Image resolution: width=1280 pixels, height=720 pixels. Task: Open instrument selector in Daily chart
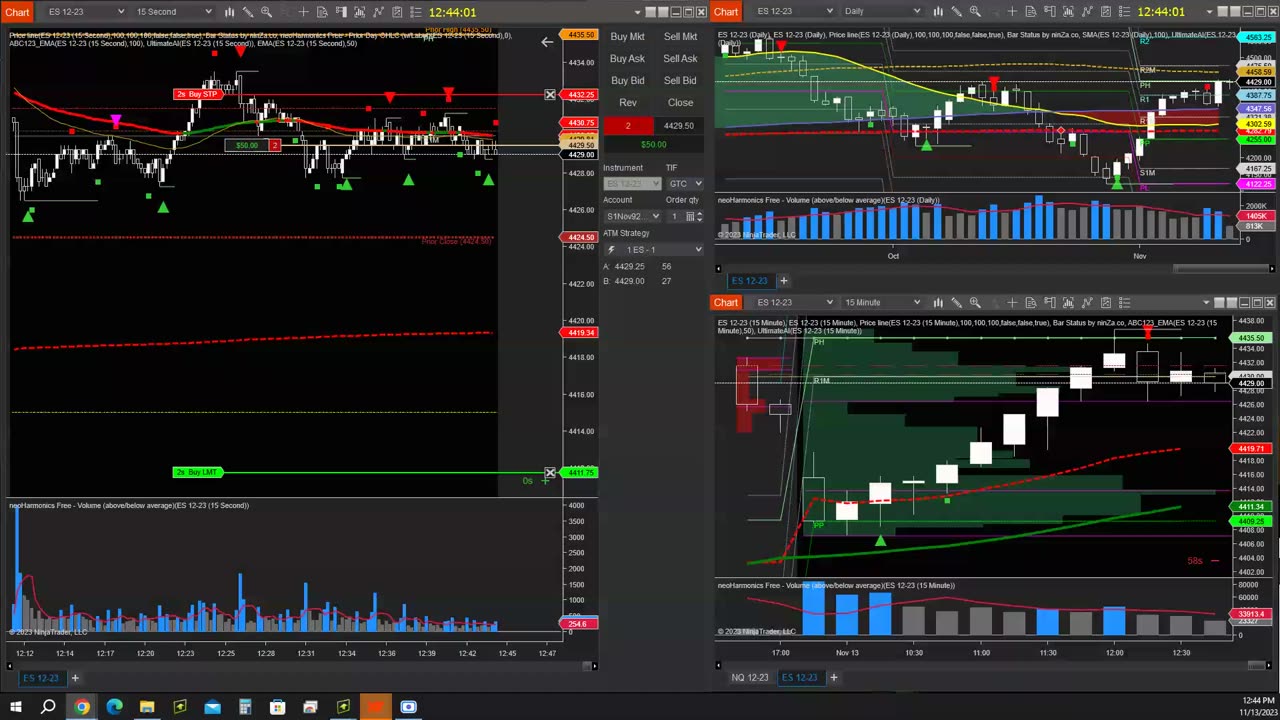[x=794, y=11]
